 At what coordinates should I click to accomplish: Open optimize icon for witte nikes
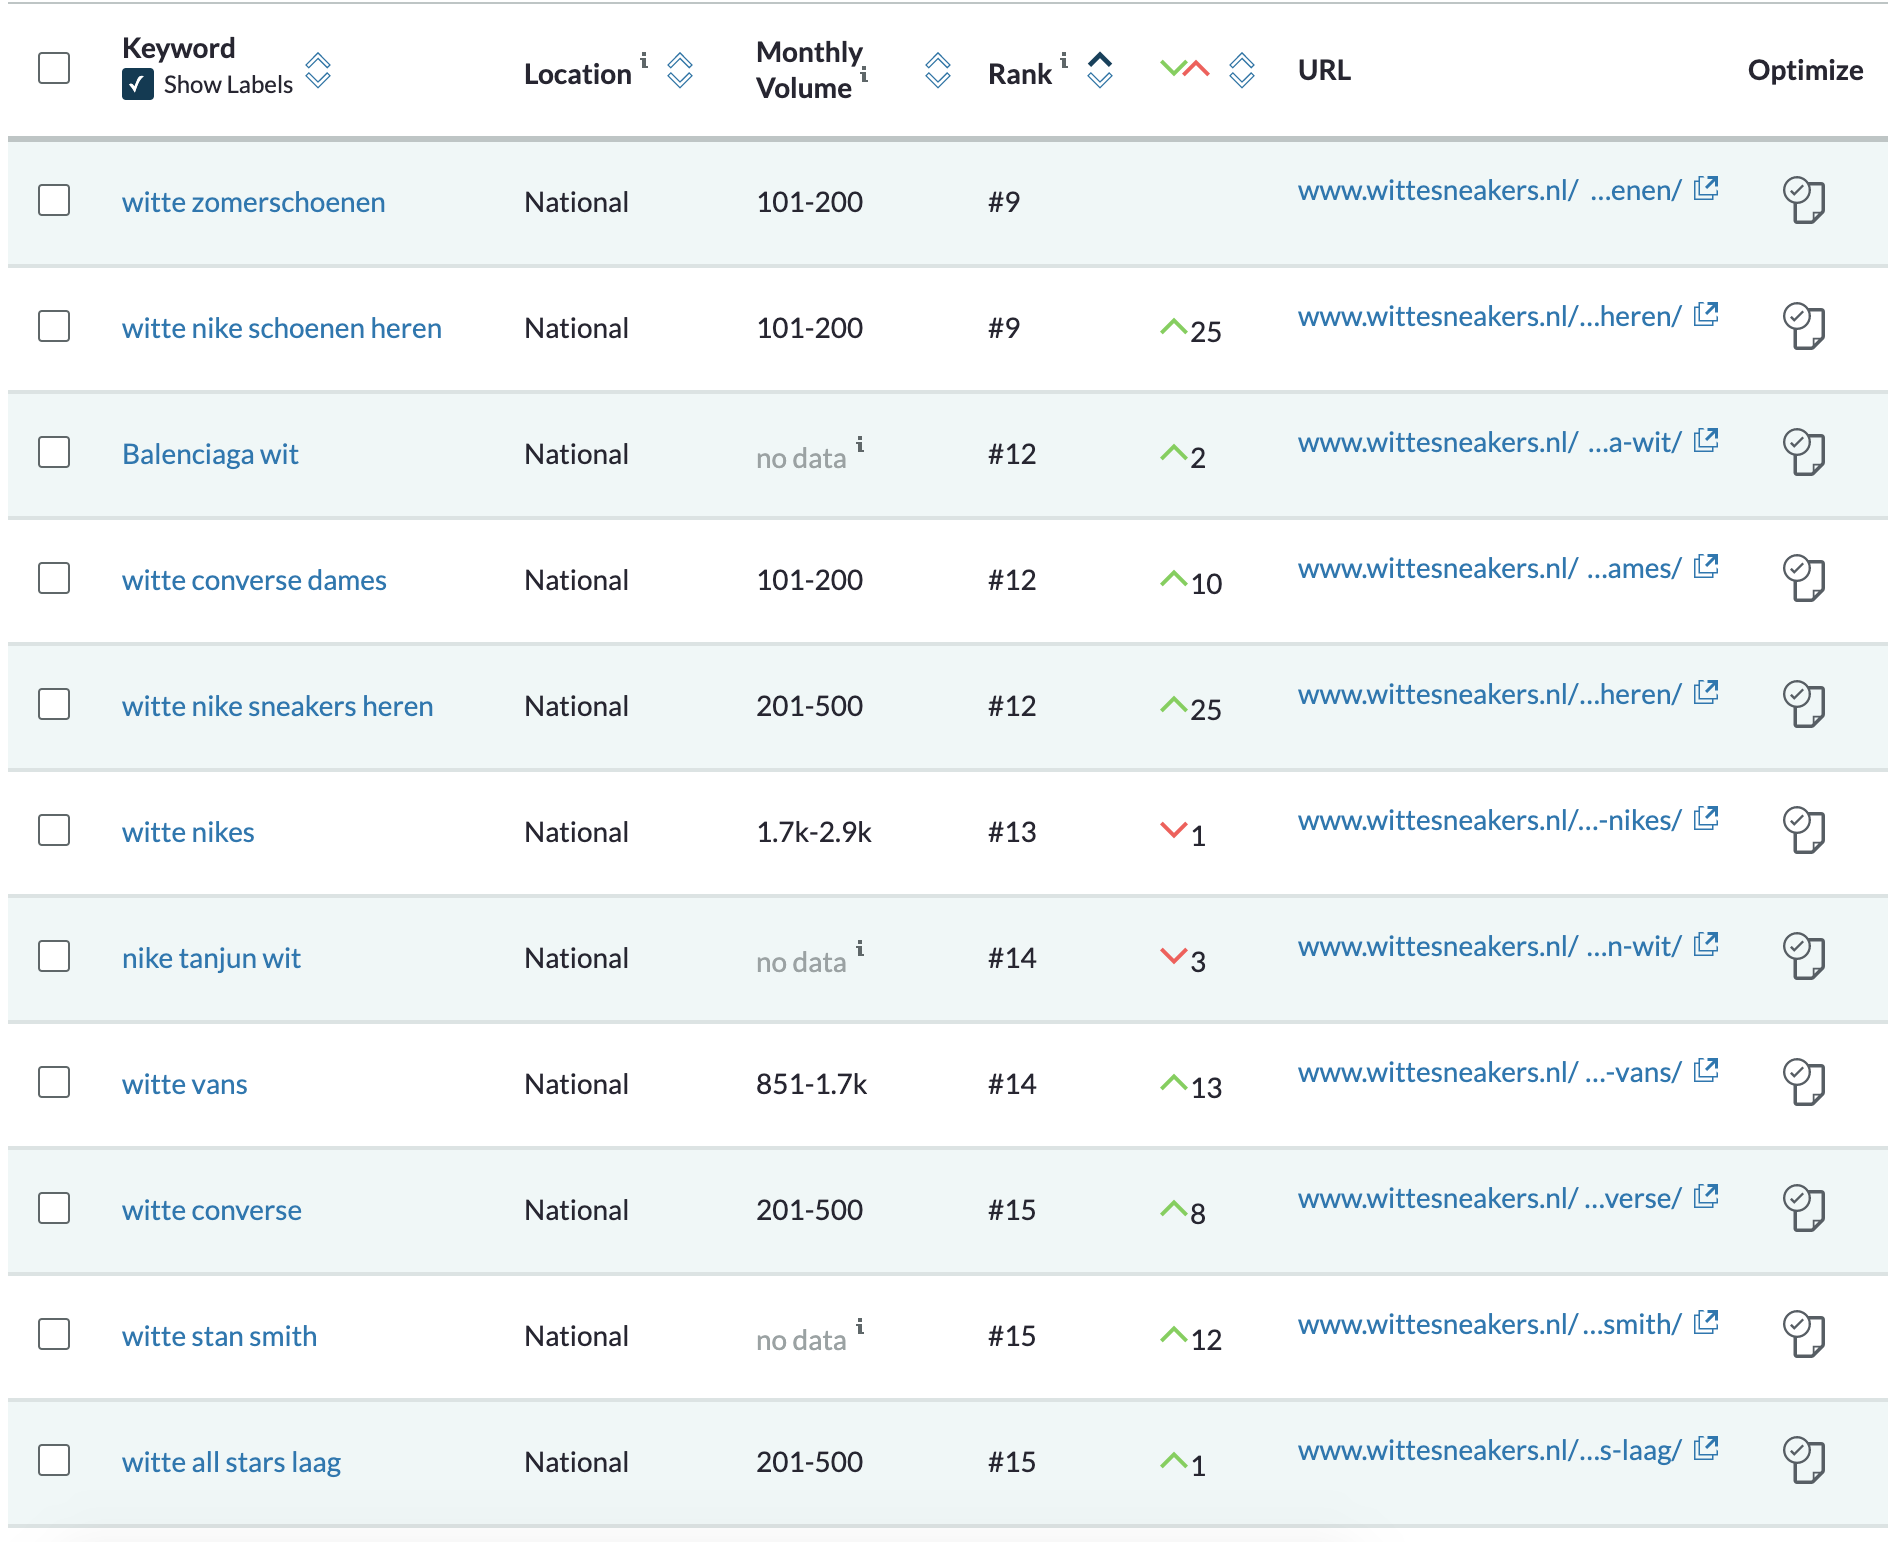coord(1804,830)
